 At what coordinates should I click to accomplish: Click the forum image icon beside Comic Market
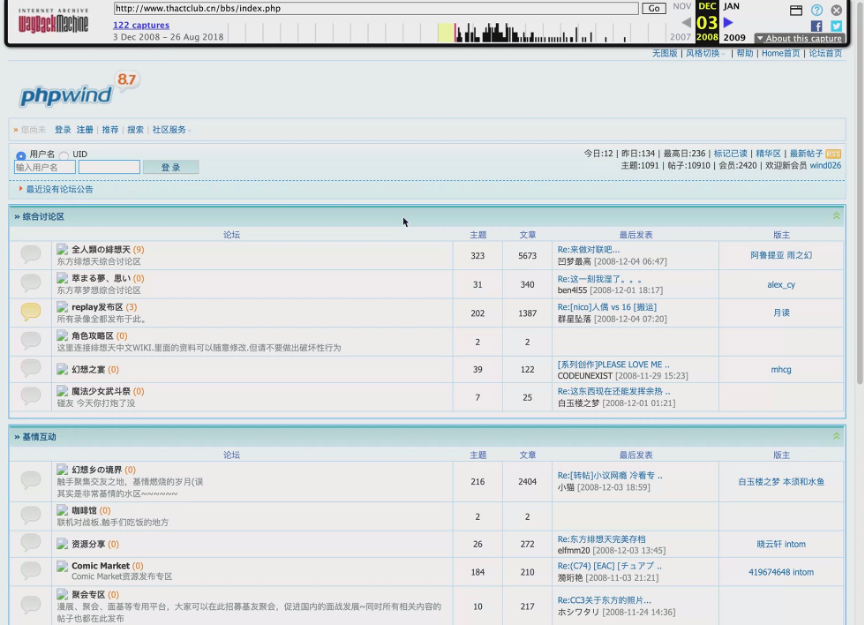[x=62, y=565]
